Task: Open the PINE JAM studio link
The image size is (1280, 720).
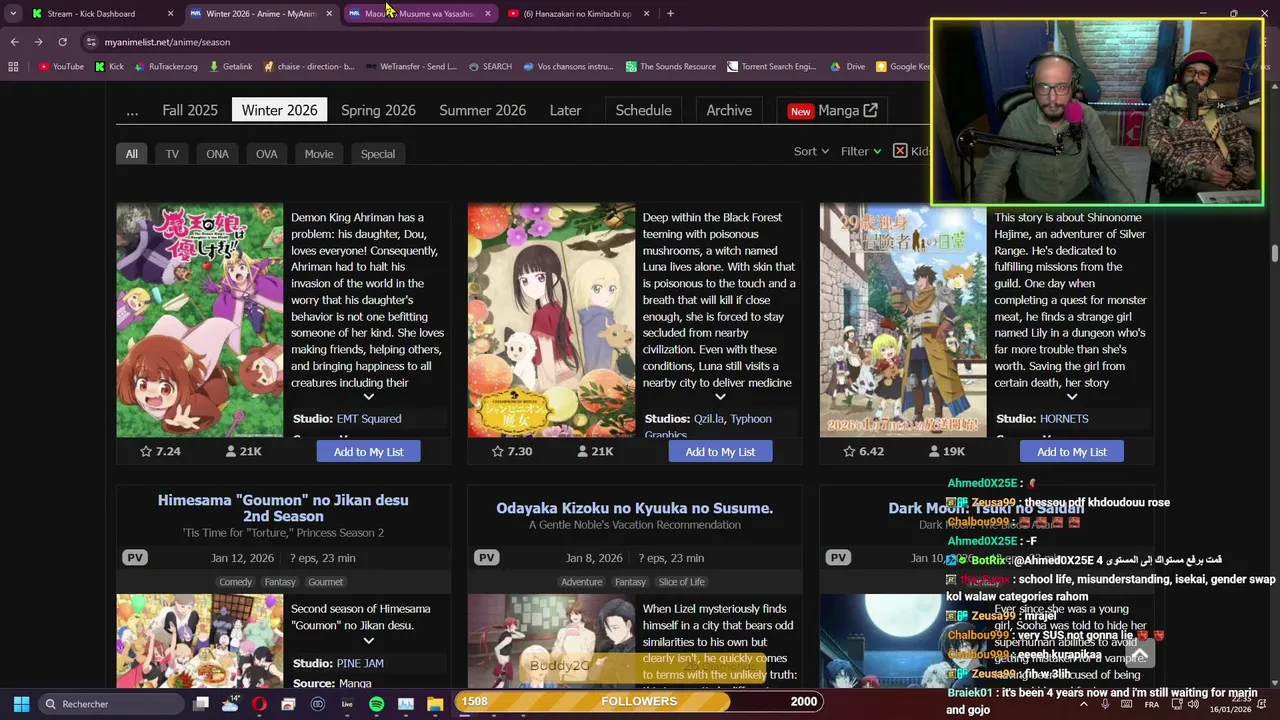Action: pos(360,663)
